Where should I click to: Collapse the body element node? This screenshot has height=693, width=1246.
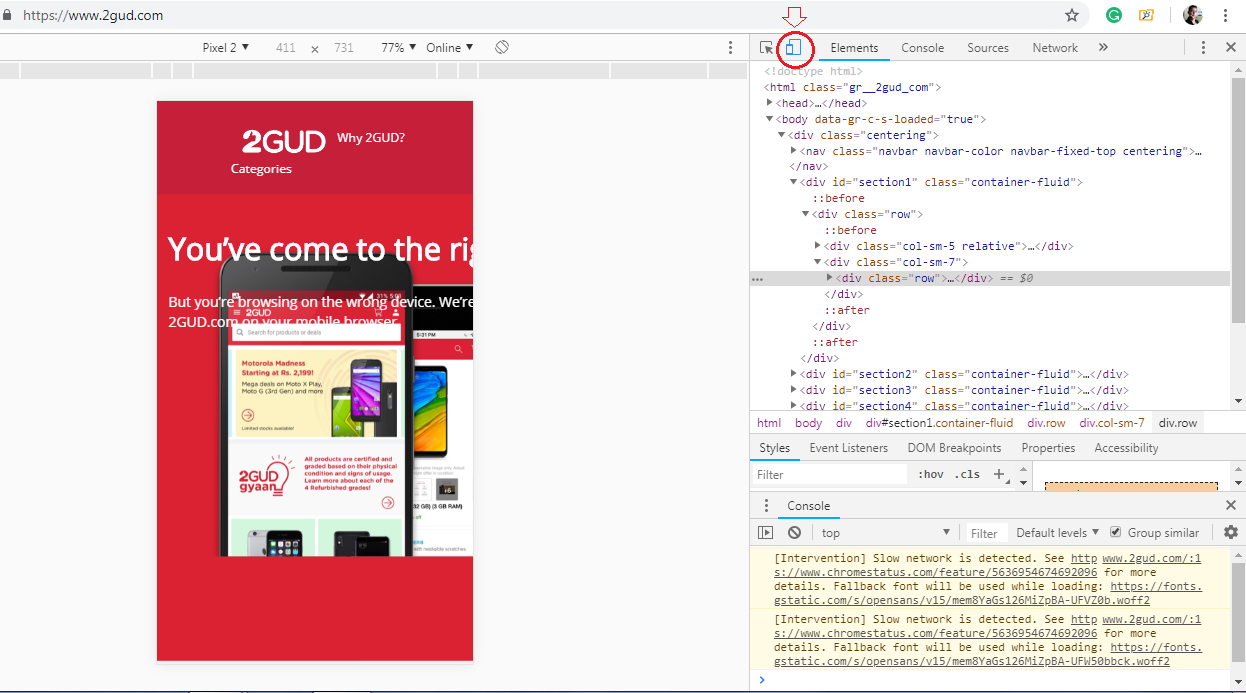770,119
